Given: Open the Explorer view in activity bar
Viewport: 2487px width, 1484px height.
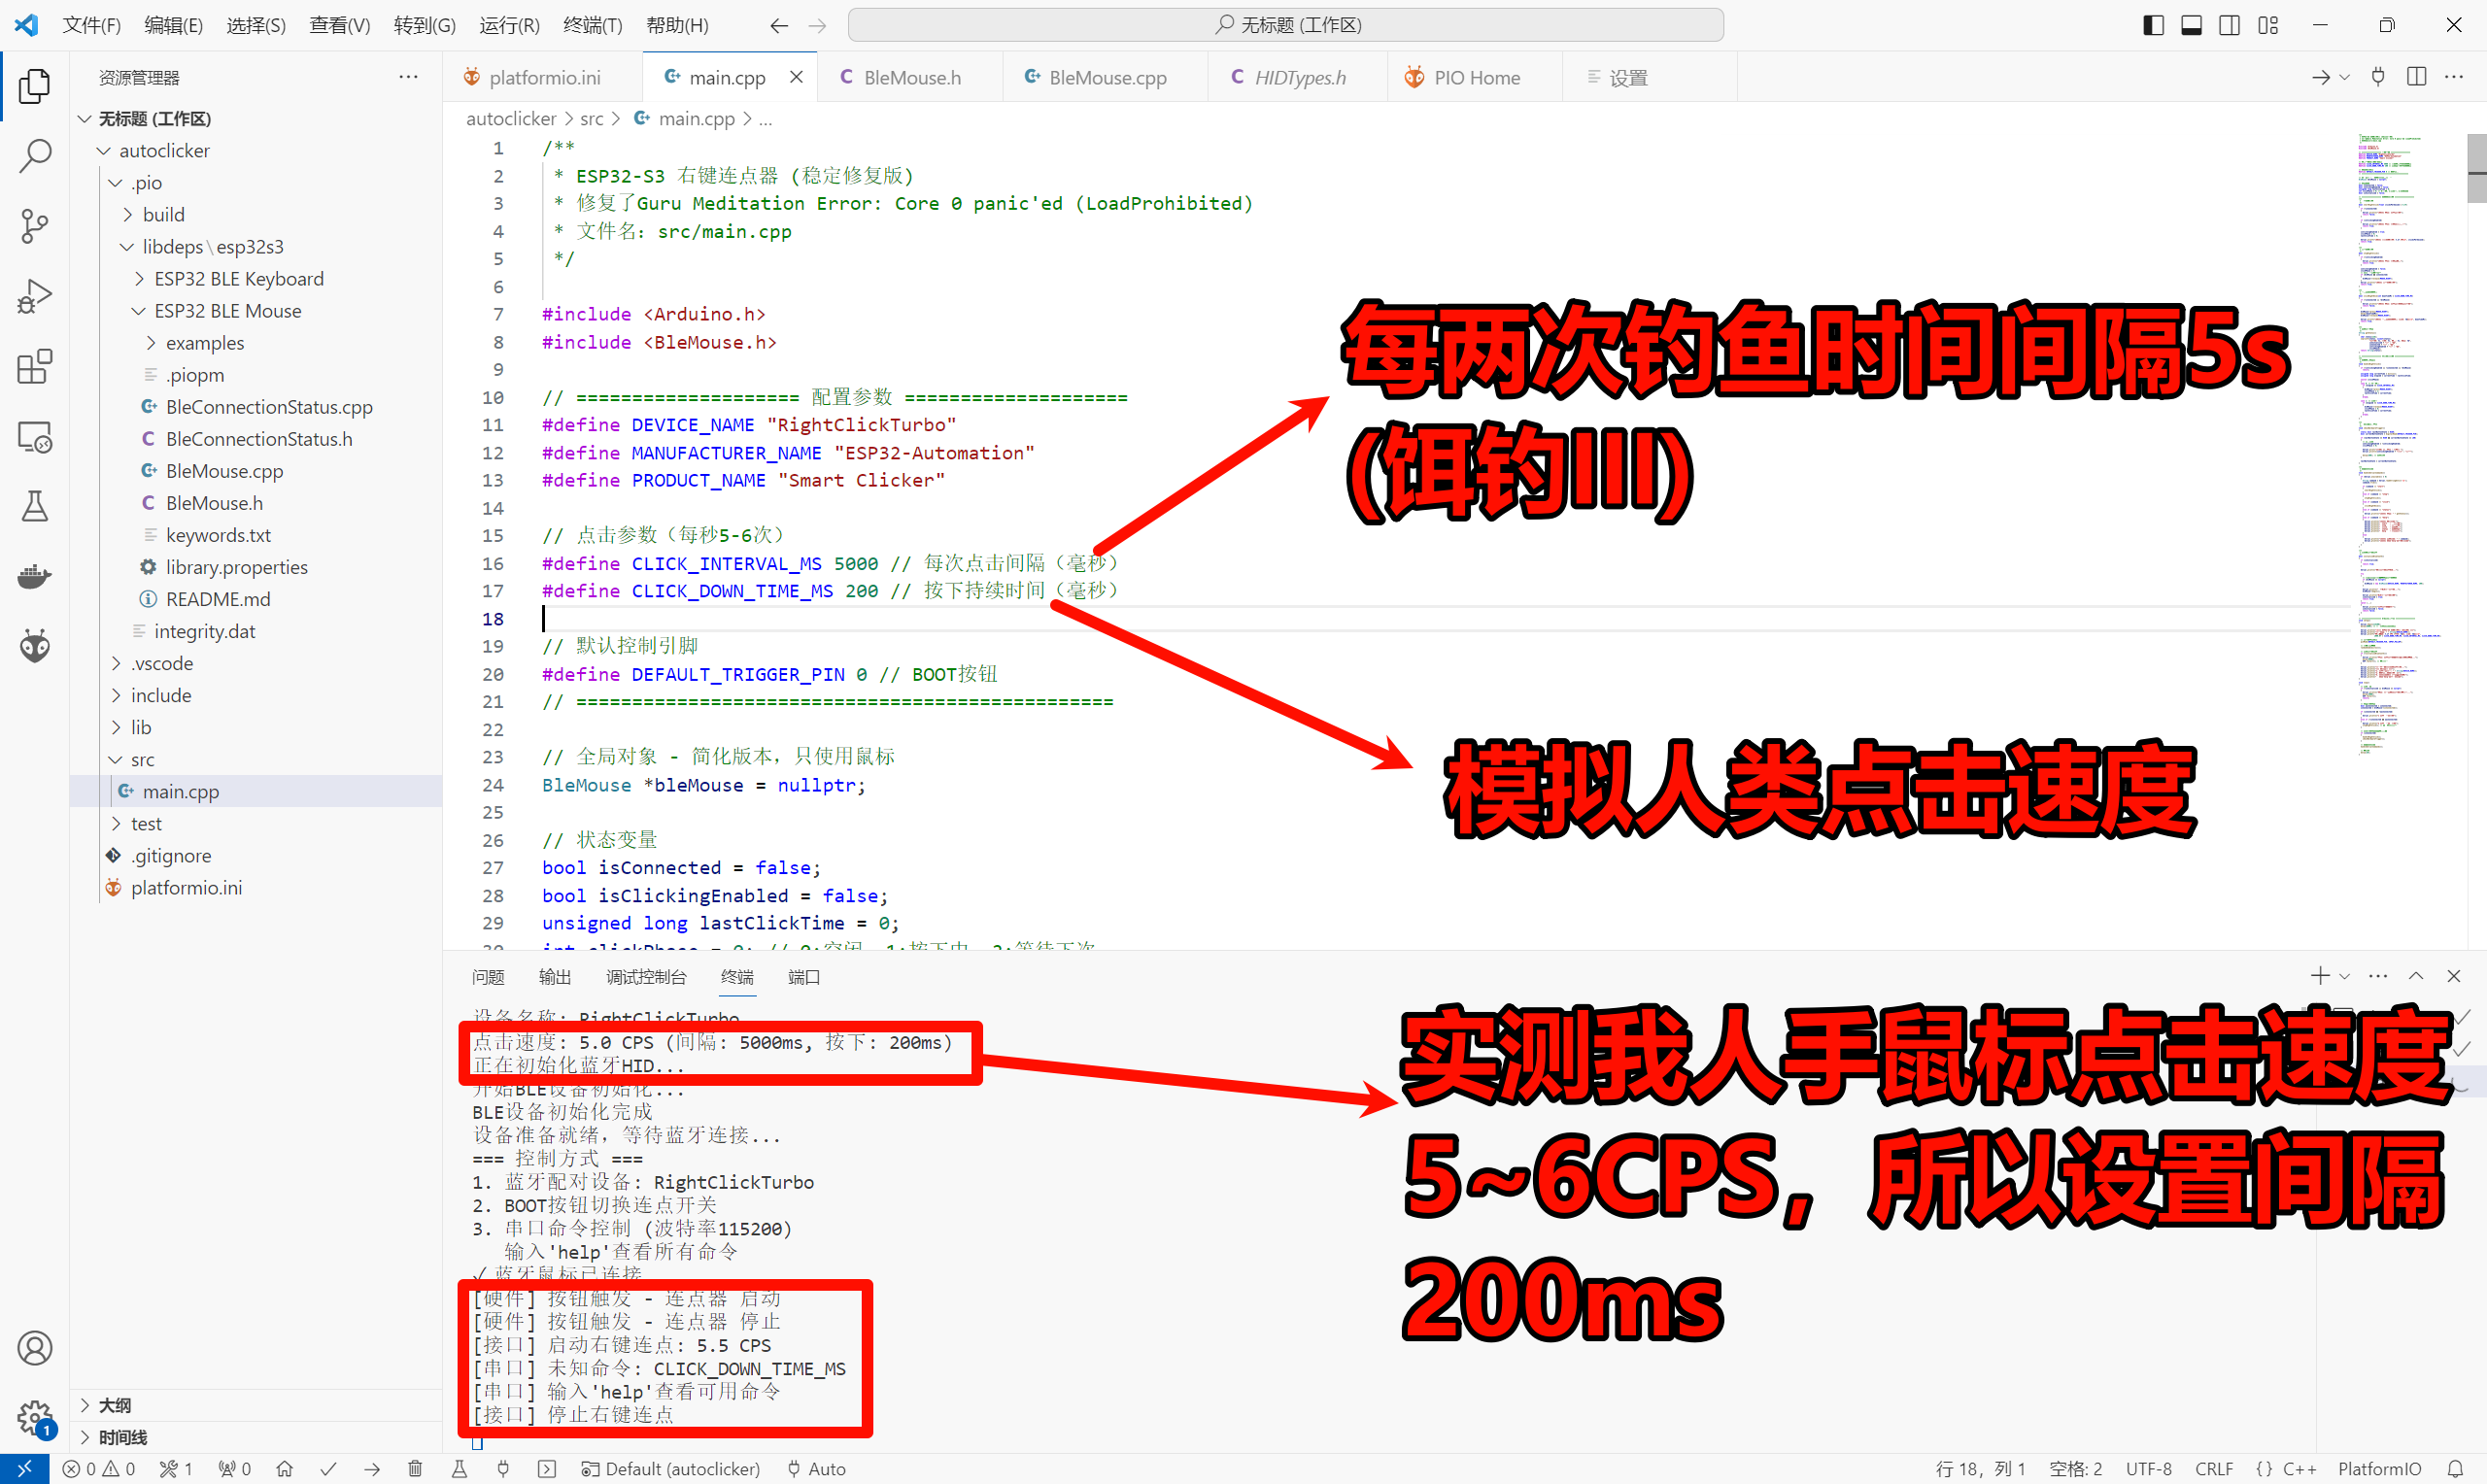Looking at the screenshot, I should point(35,86).
